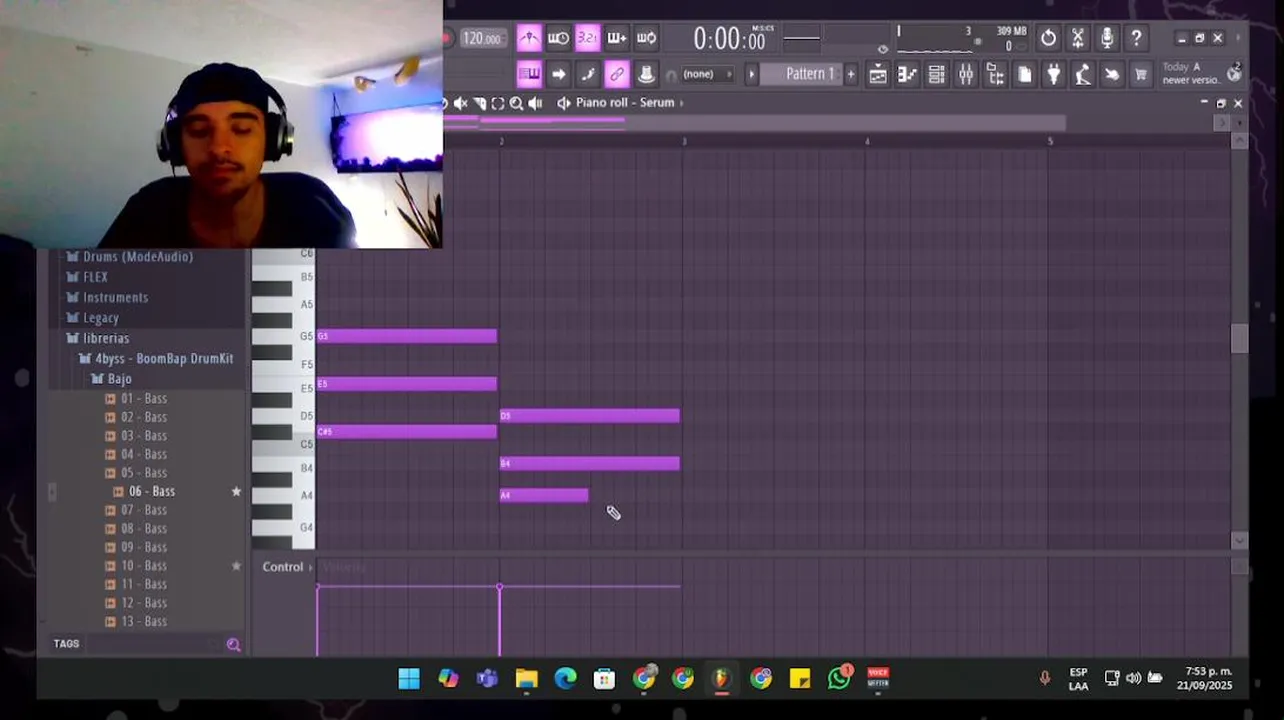1284x720 pixels.
Task: Click the hand pointer toolbar icon
Action: pos(1111,74)
